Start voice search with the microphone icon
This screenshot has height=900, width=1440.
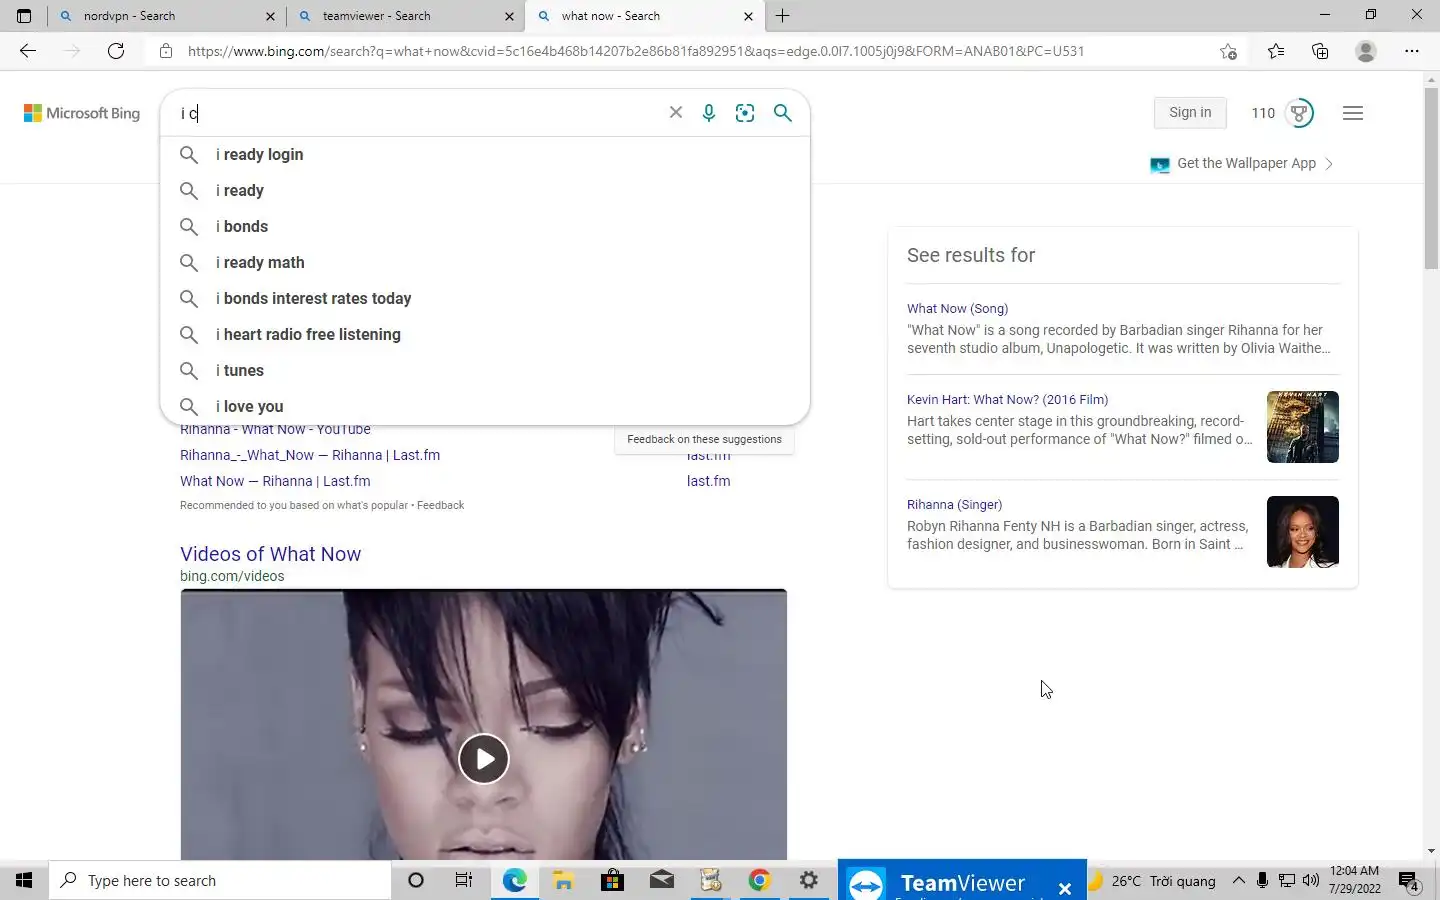point(709,113)
